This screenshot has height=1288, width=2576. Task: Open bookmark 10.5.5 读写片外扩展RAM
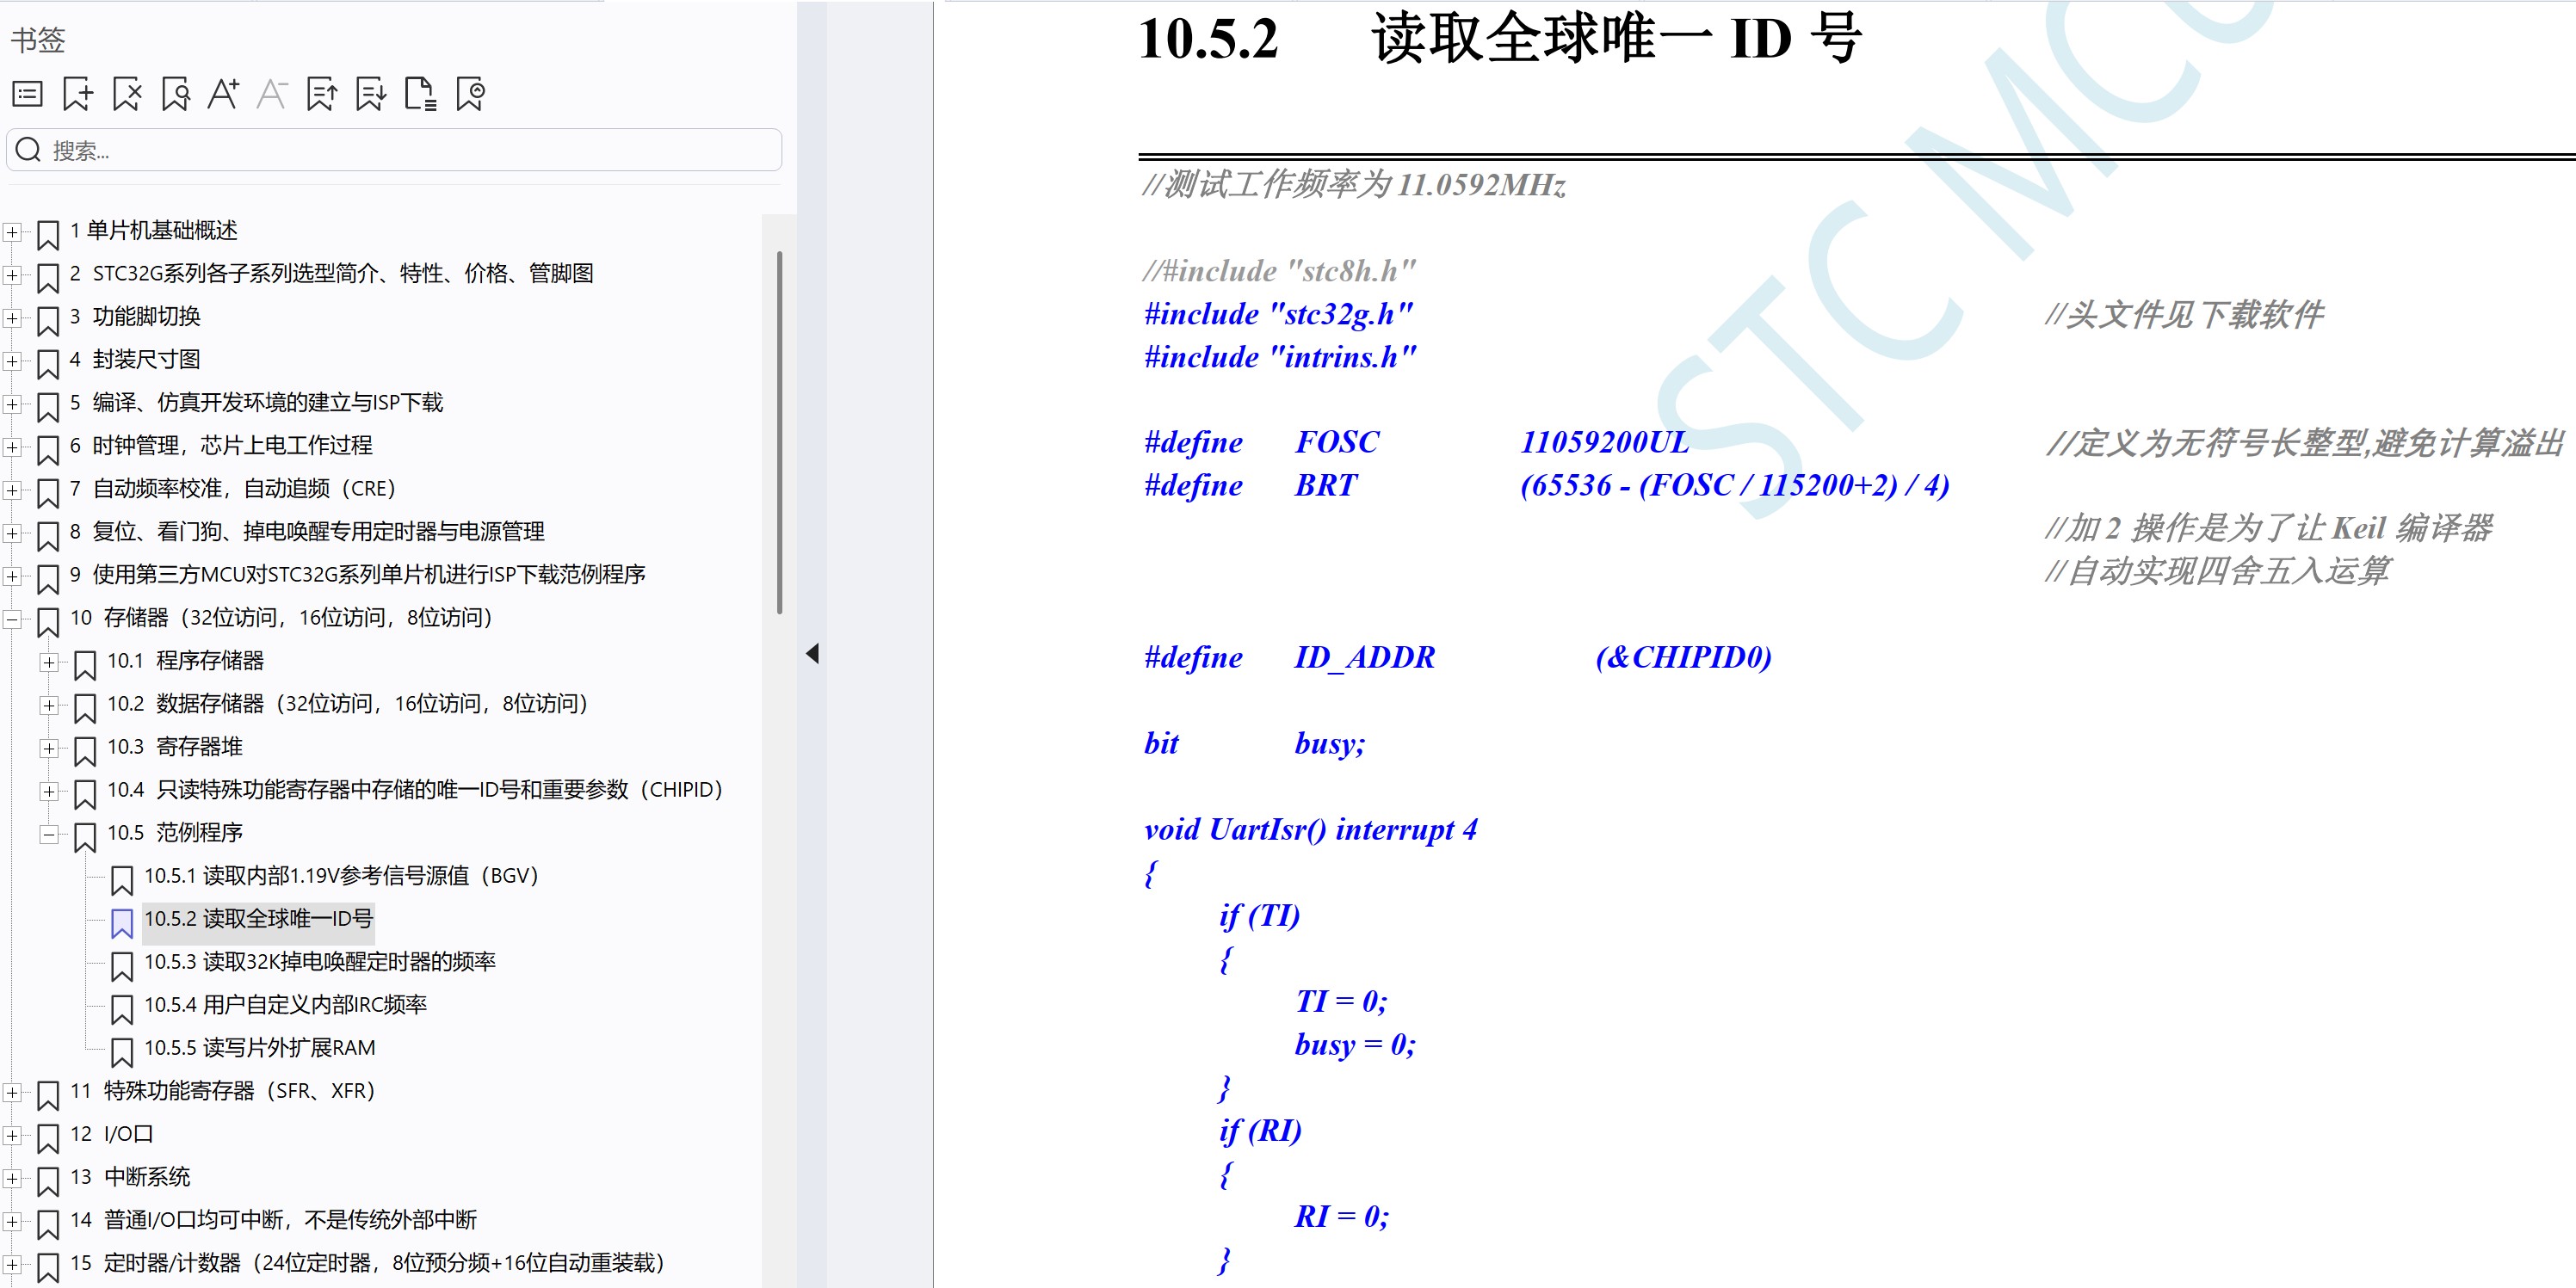pos(260,1047)
